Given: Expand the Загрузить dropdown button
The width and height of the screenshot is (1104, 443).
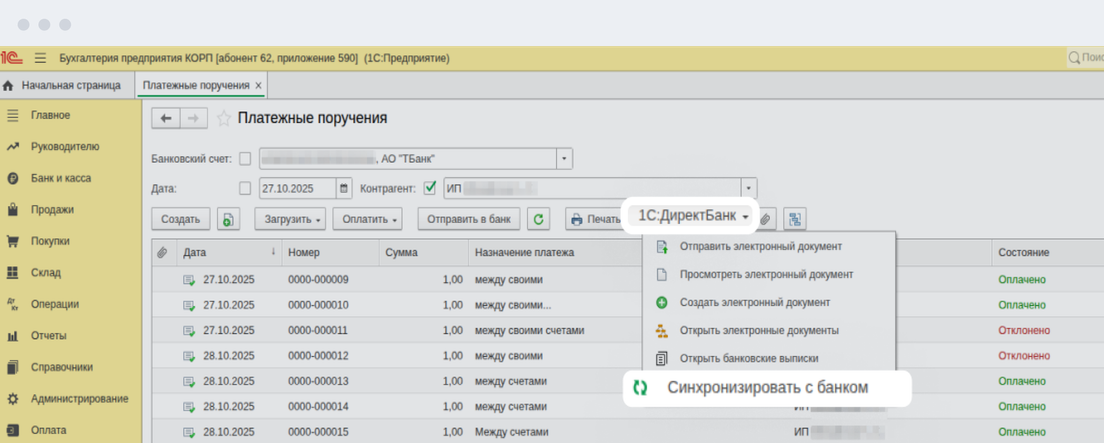Looking at the screenshot, I should [291, 218].
